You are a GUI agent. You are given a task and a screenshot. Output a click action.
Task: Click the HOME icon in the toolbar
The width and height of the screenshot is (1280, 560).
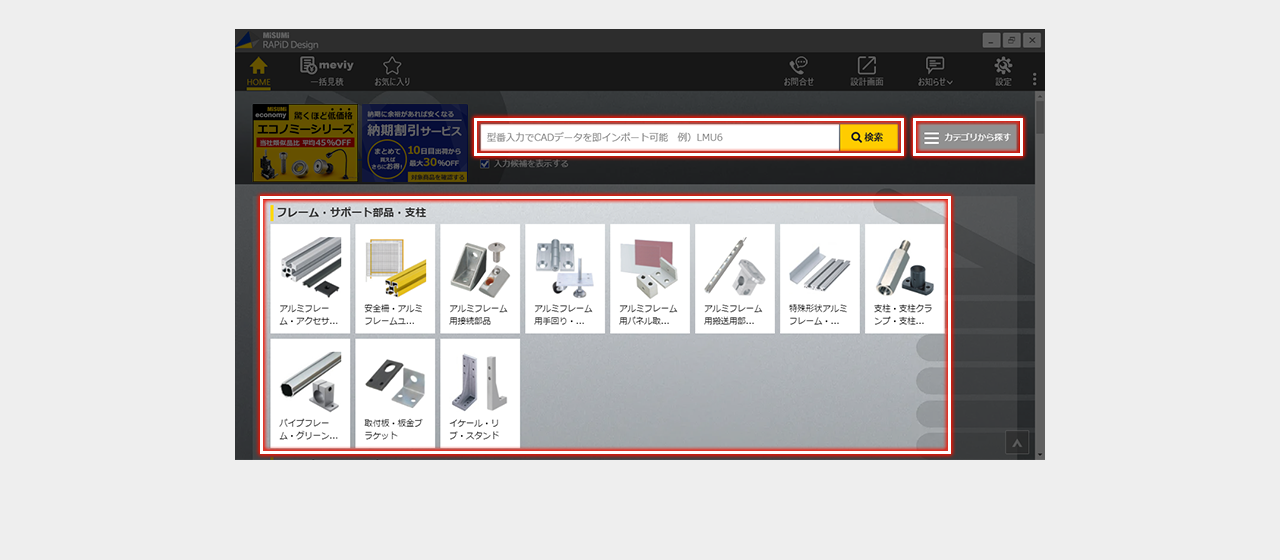[258, 71]
